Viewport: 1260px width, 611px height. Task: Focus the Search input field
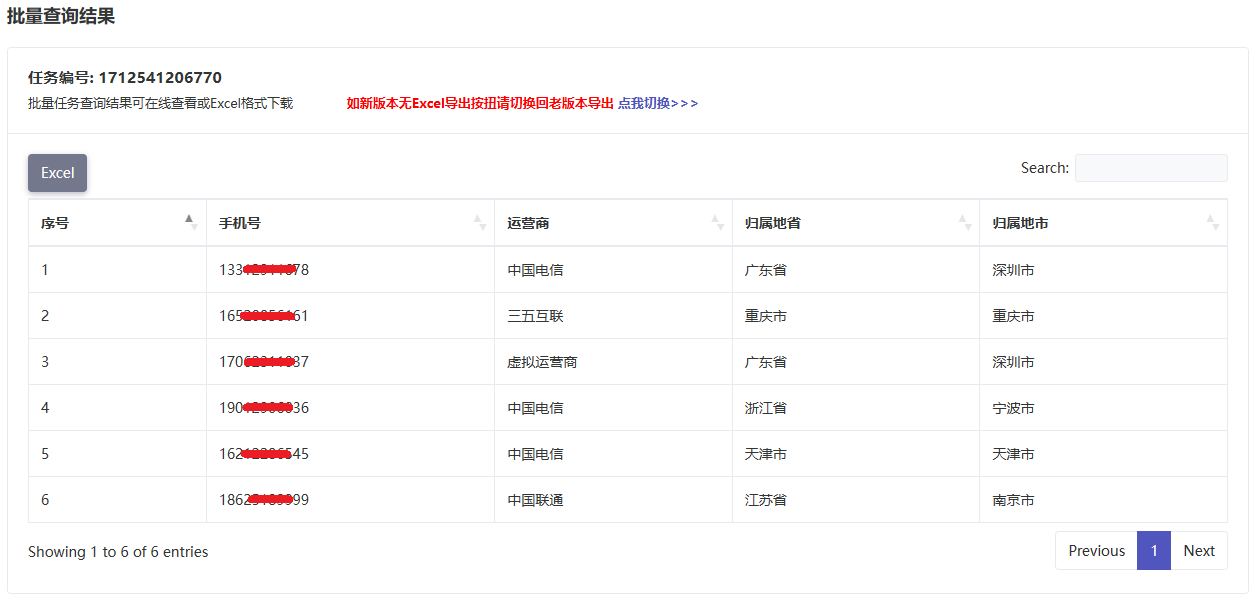click(x=1150, y=168)
